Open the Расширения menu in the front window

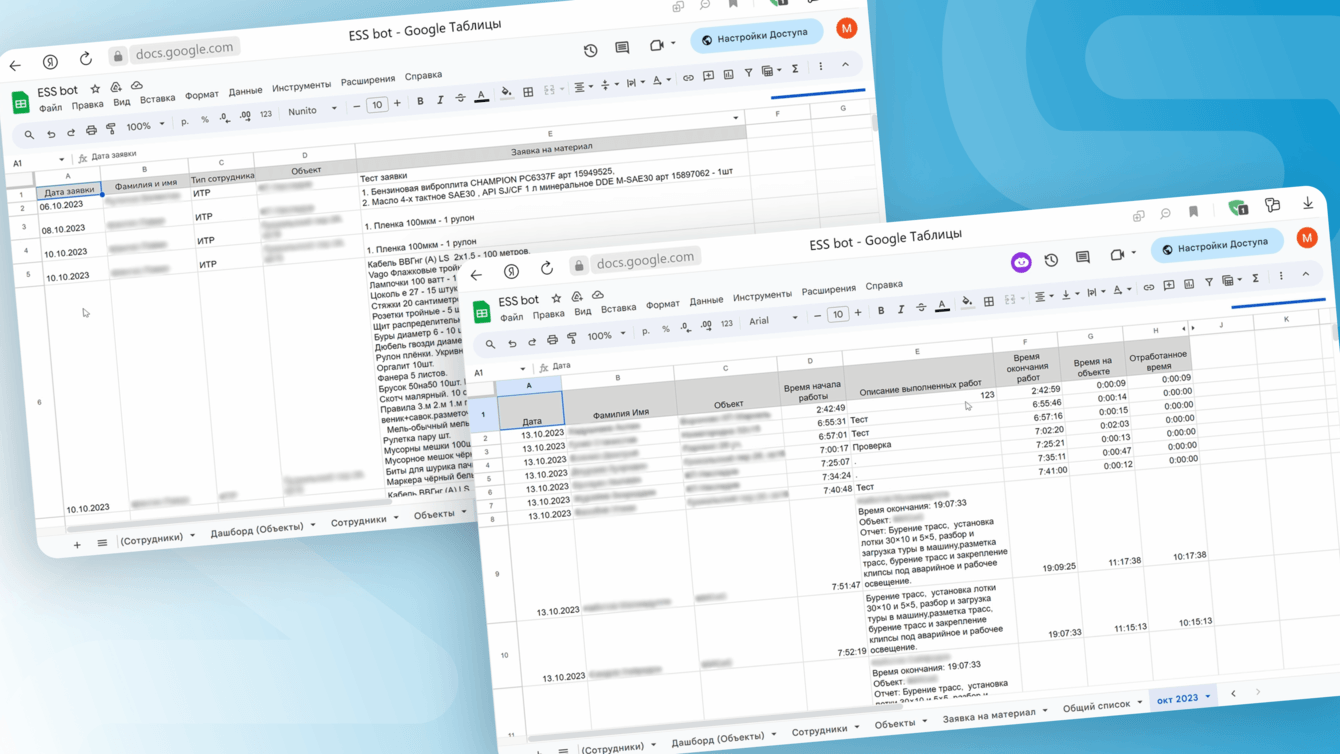coord(829,290)
